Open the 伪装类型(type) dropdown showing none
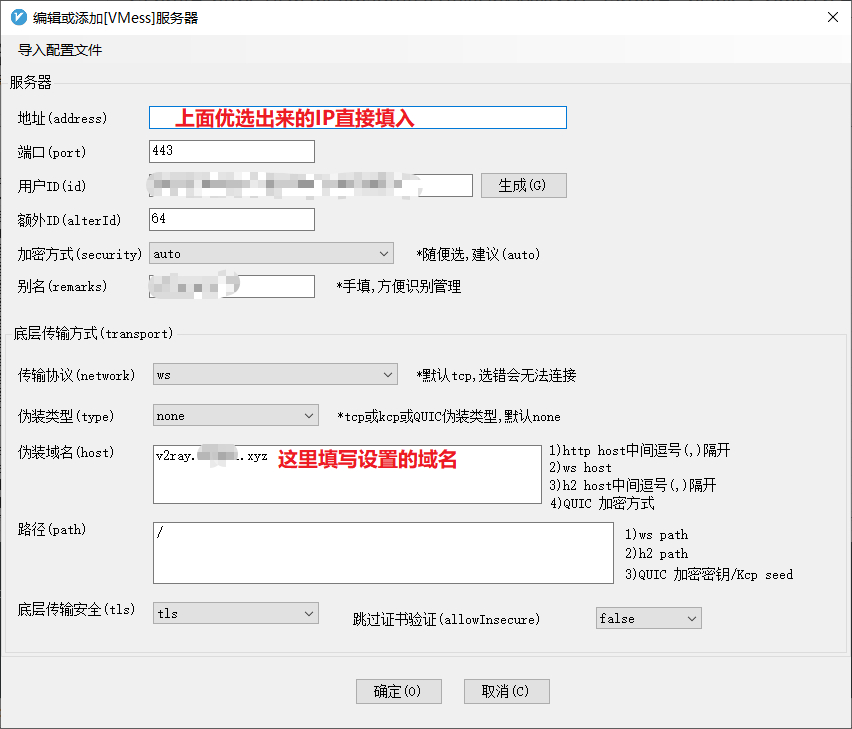This screenshot has height=729, width=852. (235, 415)
